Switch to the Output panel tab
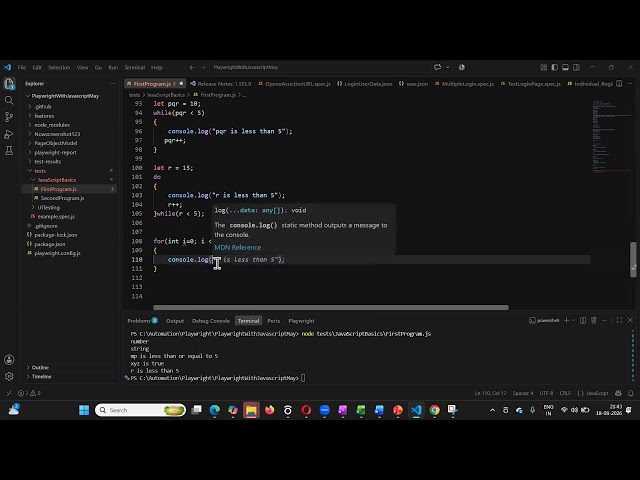Viewport: 640px width, 480px height. 175,321
